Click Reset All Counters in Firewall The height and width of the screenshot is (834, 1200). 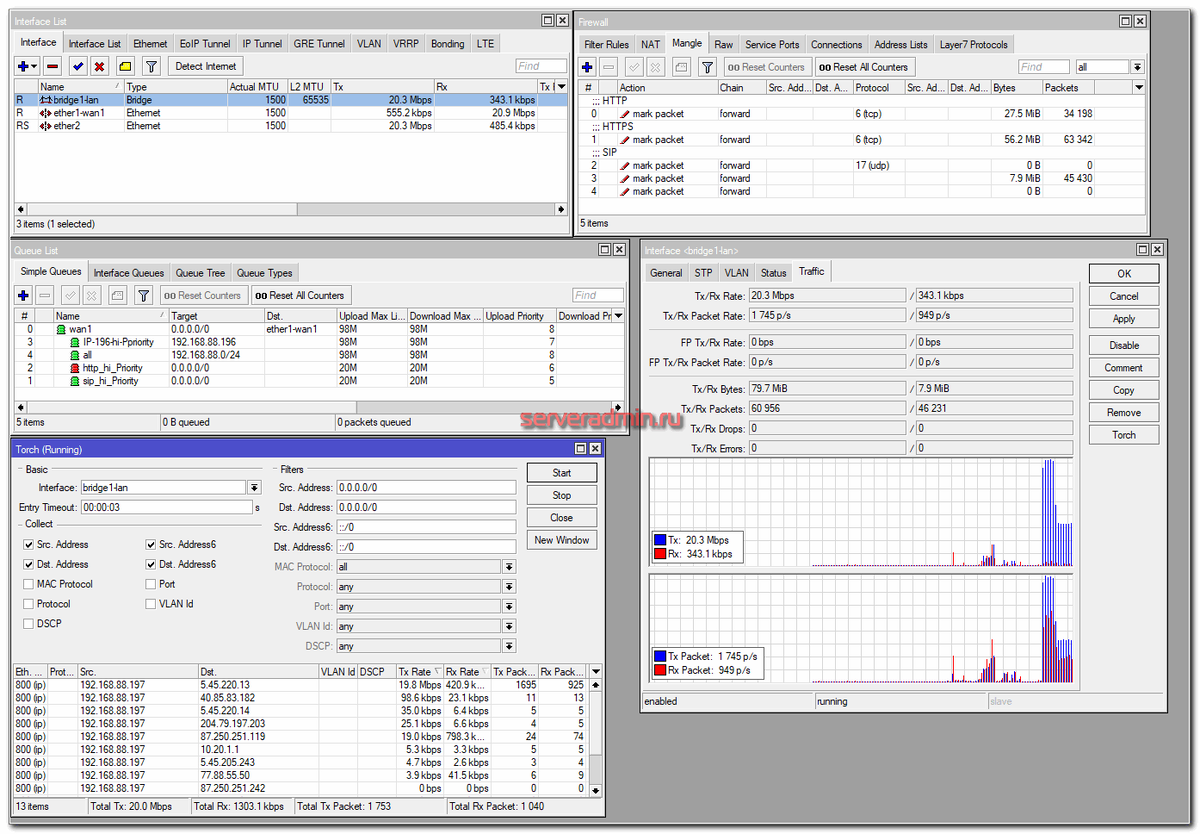point(863,67)
